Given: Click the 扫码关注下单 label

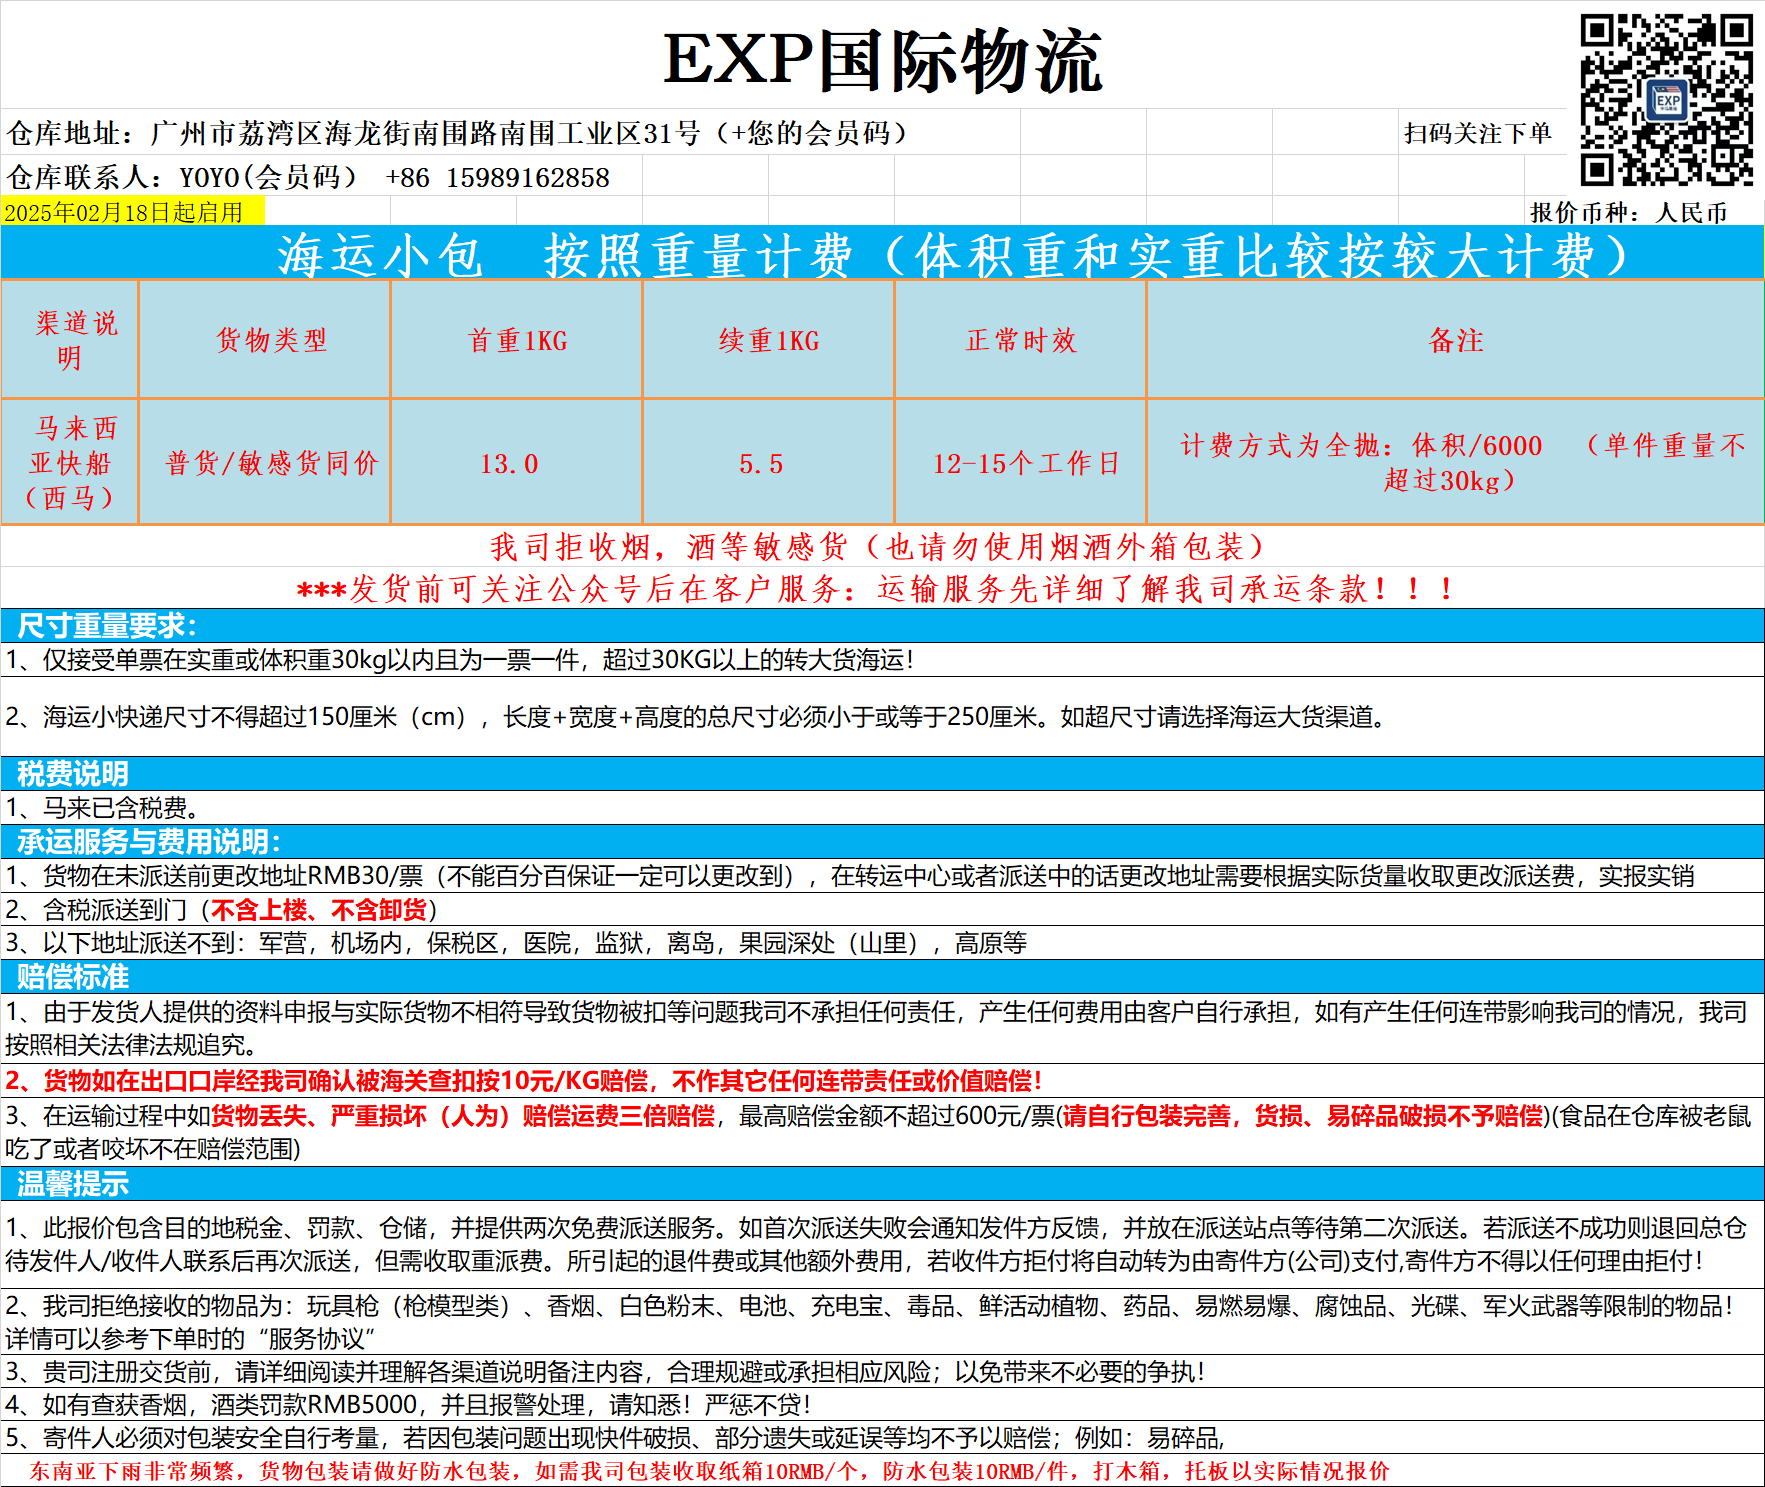Looking at the screenshot, I should pos(1477,133).
